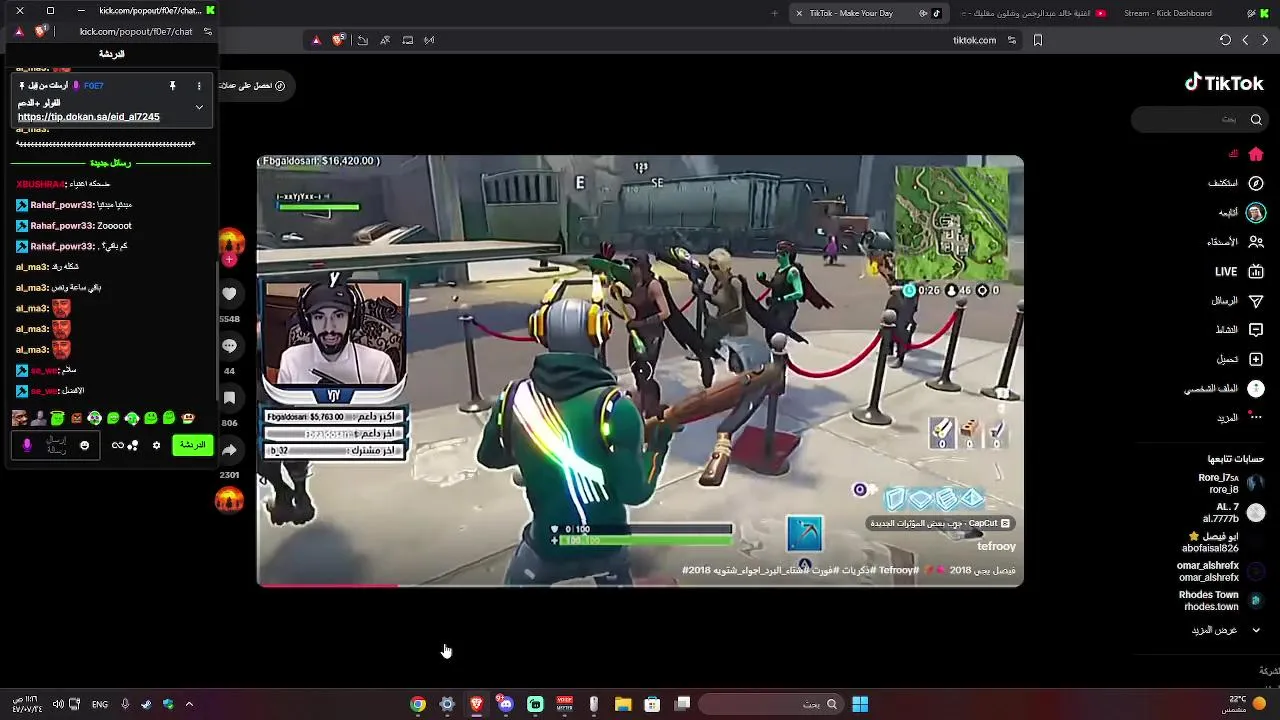Collapse the pinned message with chevron

pyautogui.click(x=199, y=107)
